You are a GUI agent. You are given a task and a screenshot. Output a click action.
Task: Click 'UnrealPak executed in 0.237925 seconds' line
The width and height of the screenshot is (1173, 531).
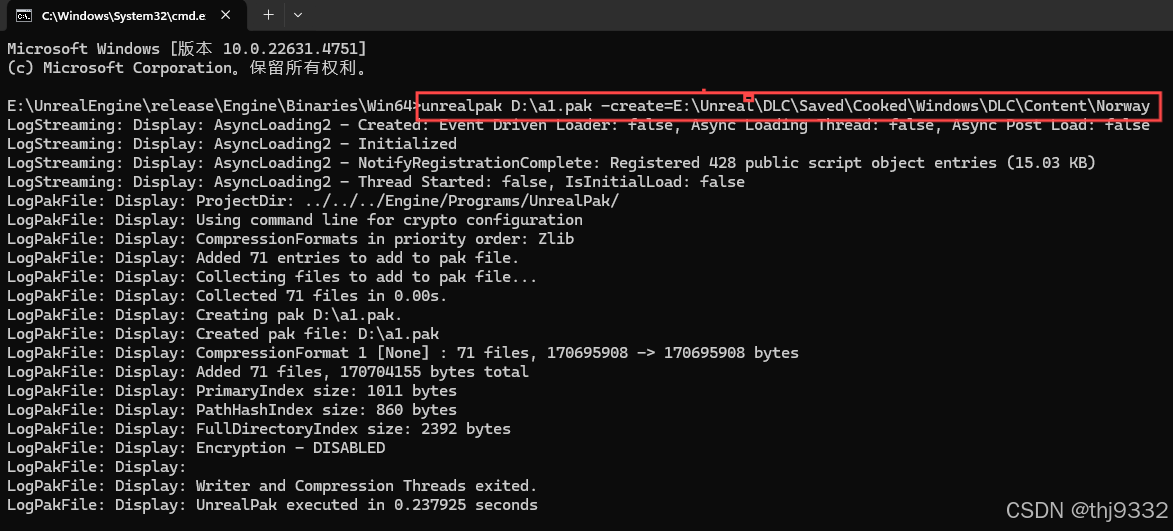tap(272, 505)
